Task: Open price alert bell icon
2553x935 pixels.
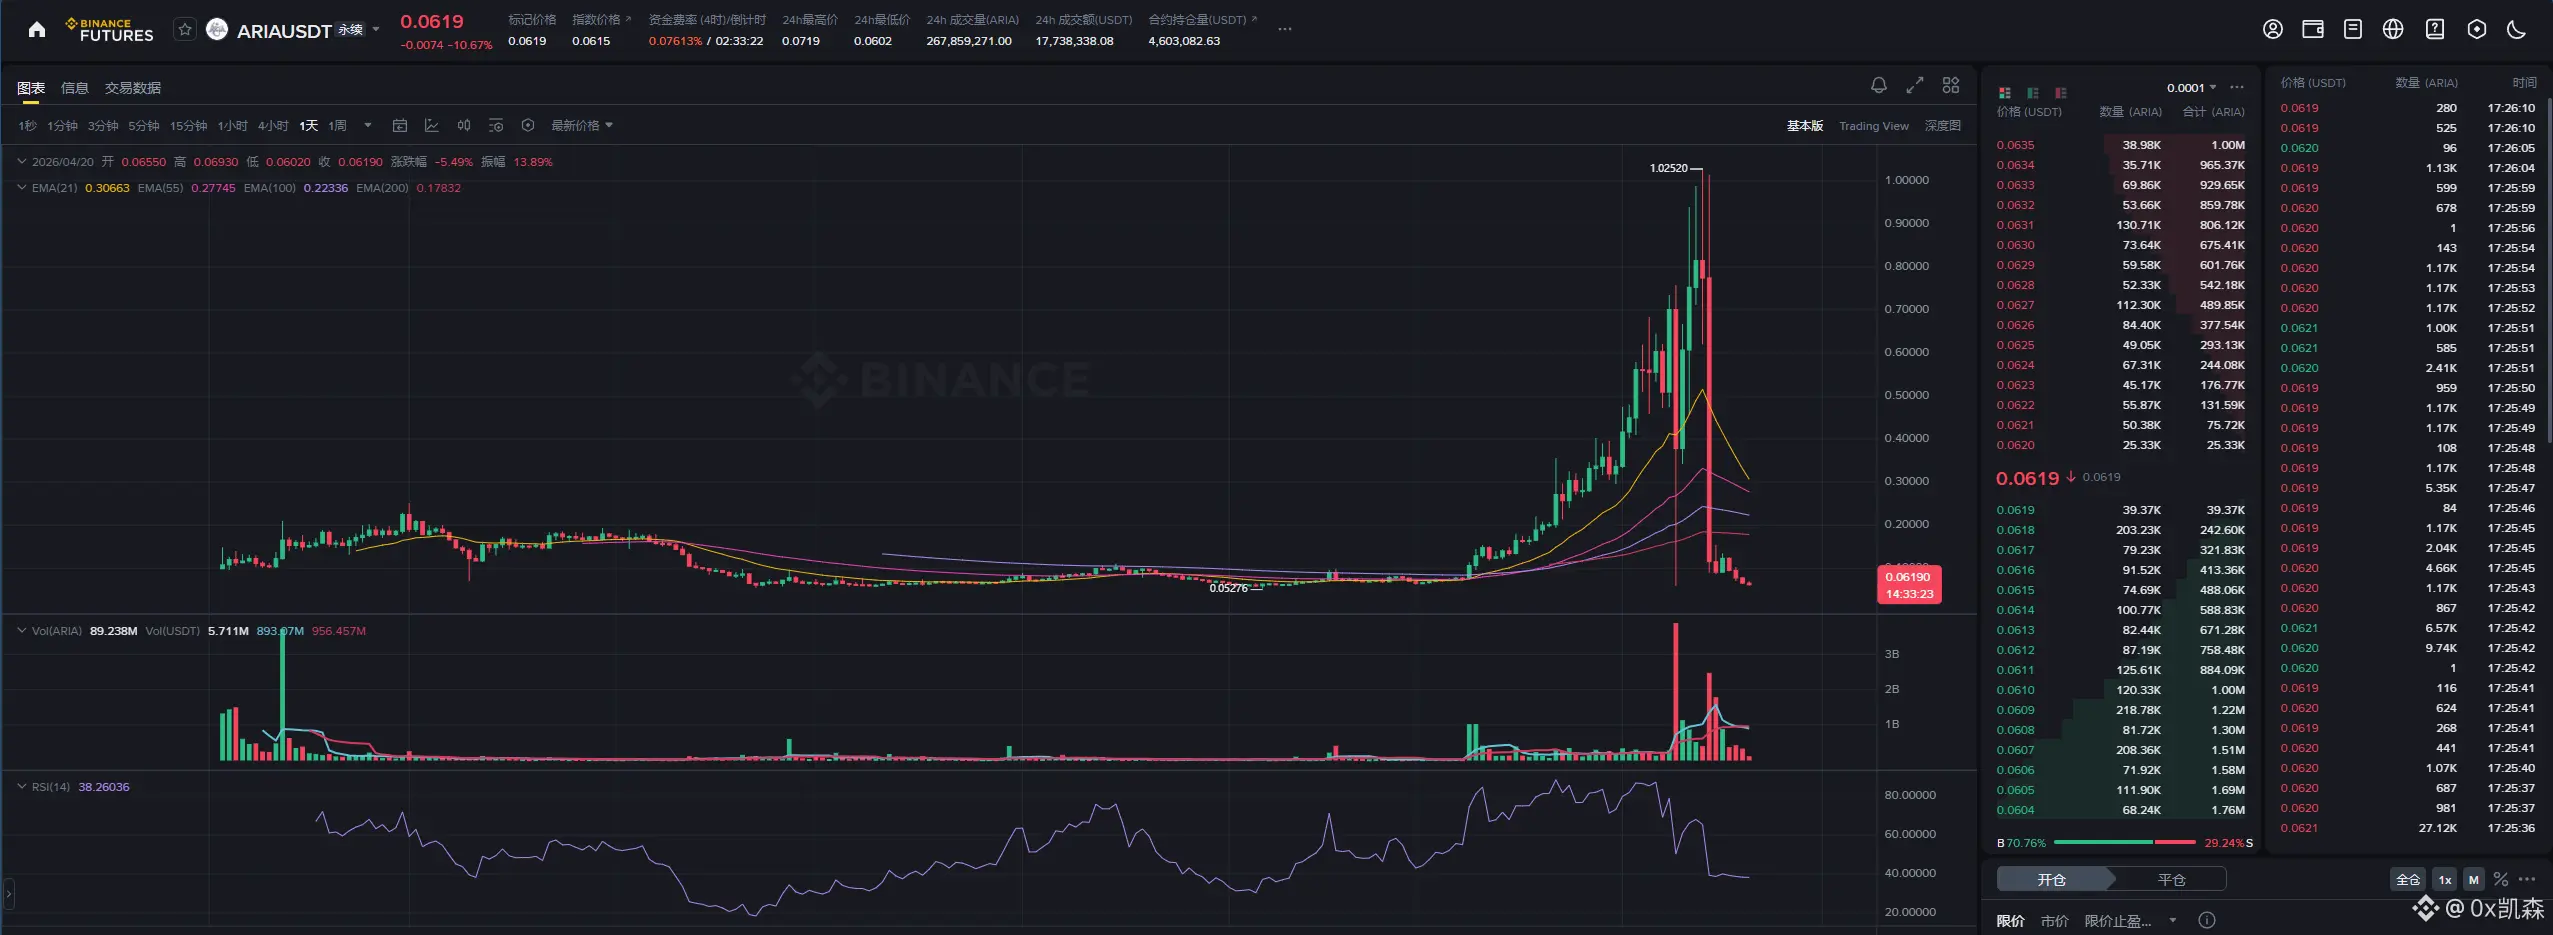Action: [1879, 86]
